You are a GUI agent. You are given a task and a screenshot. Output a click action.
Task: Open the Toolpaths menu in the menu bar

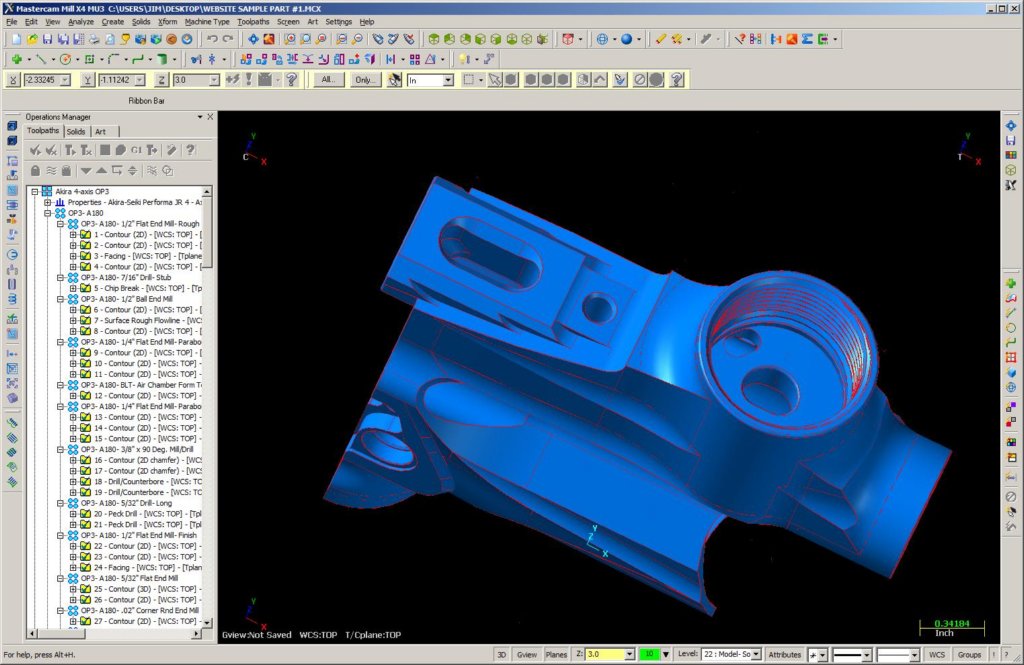[x=253, y=22]
